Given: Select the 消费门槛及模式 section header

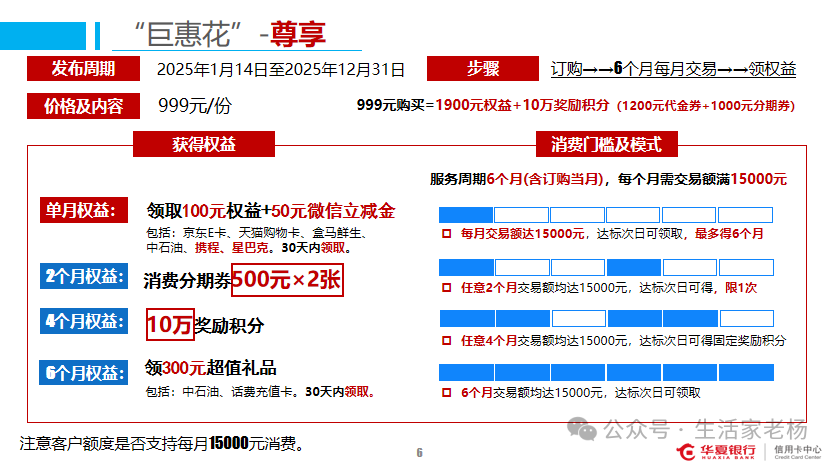Looking at the screenshot, I should coord(606,144).
